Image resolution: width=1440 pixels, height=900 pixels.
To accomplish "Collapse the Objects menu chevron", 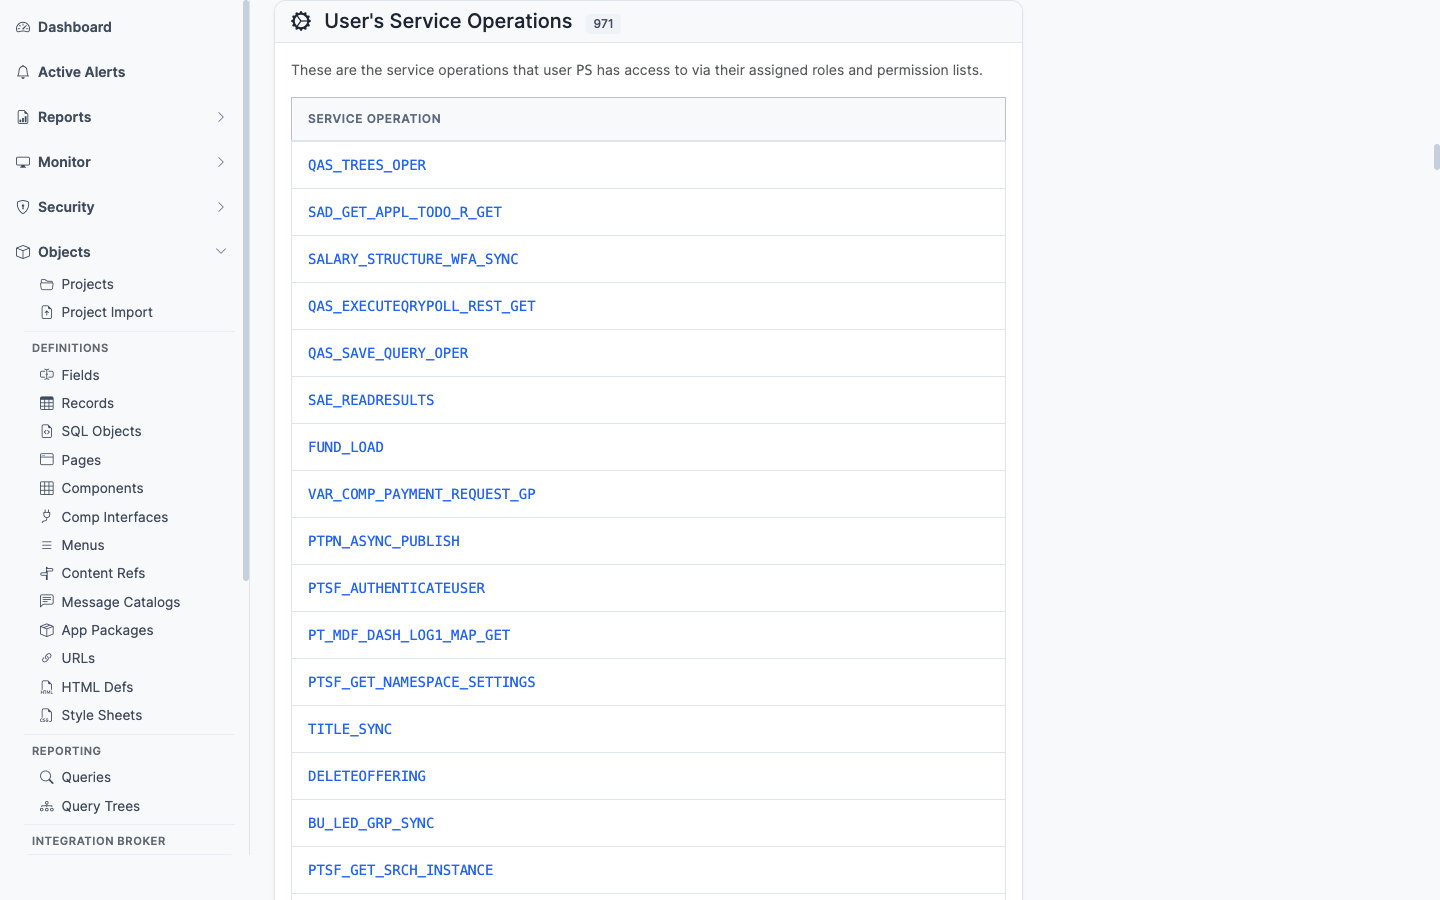I will 221,252.
